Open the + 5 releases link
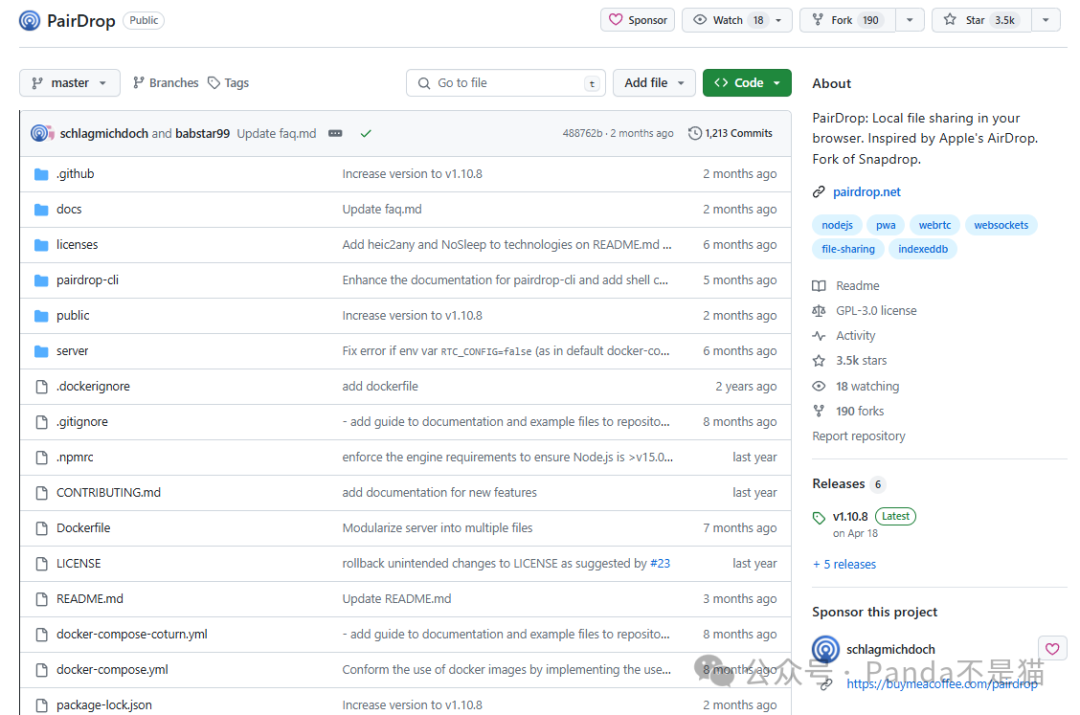The width and height of the screenshot is (1080, 715). coord(844,564)
